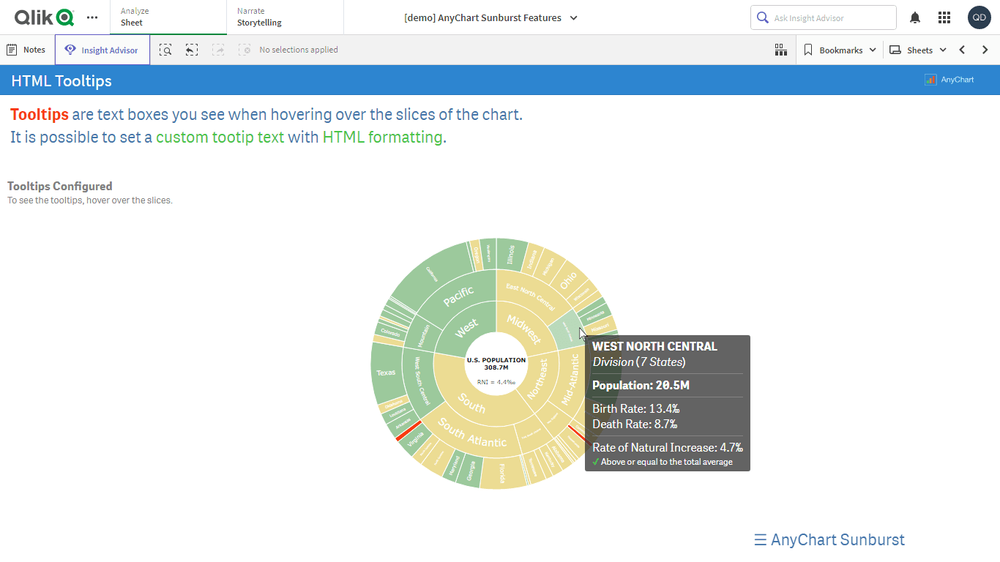Switch to the Analyze Sheet tab
Image resolution: width=1000 pixels, height=562 pixels.
[x=168, y=17]
